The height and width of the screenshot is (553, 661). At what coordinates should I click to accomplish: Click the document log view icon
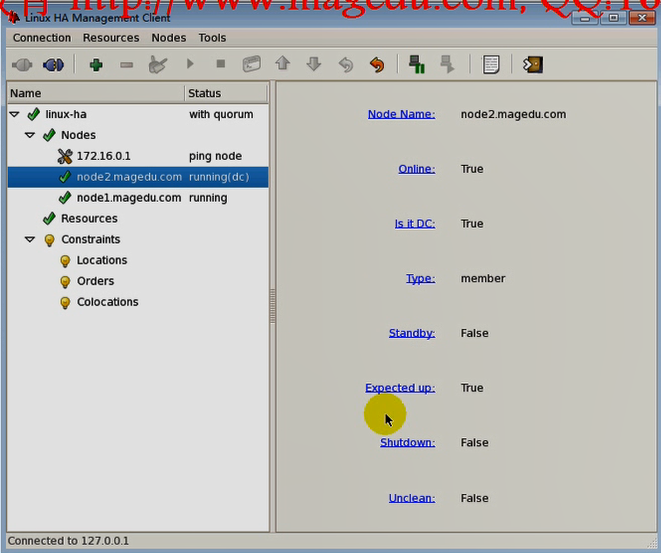pyautogui.click(x=491, y=65)
